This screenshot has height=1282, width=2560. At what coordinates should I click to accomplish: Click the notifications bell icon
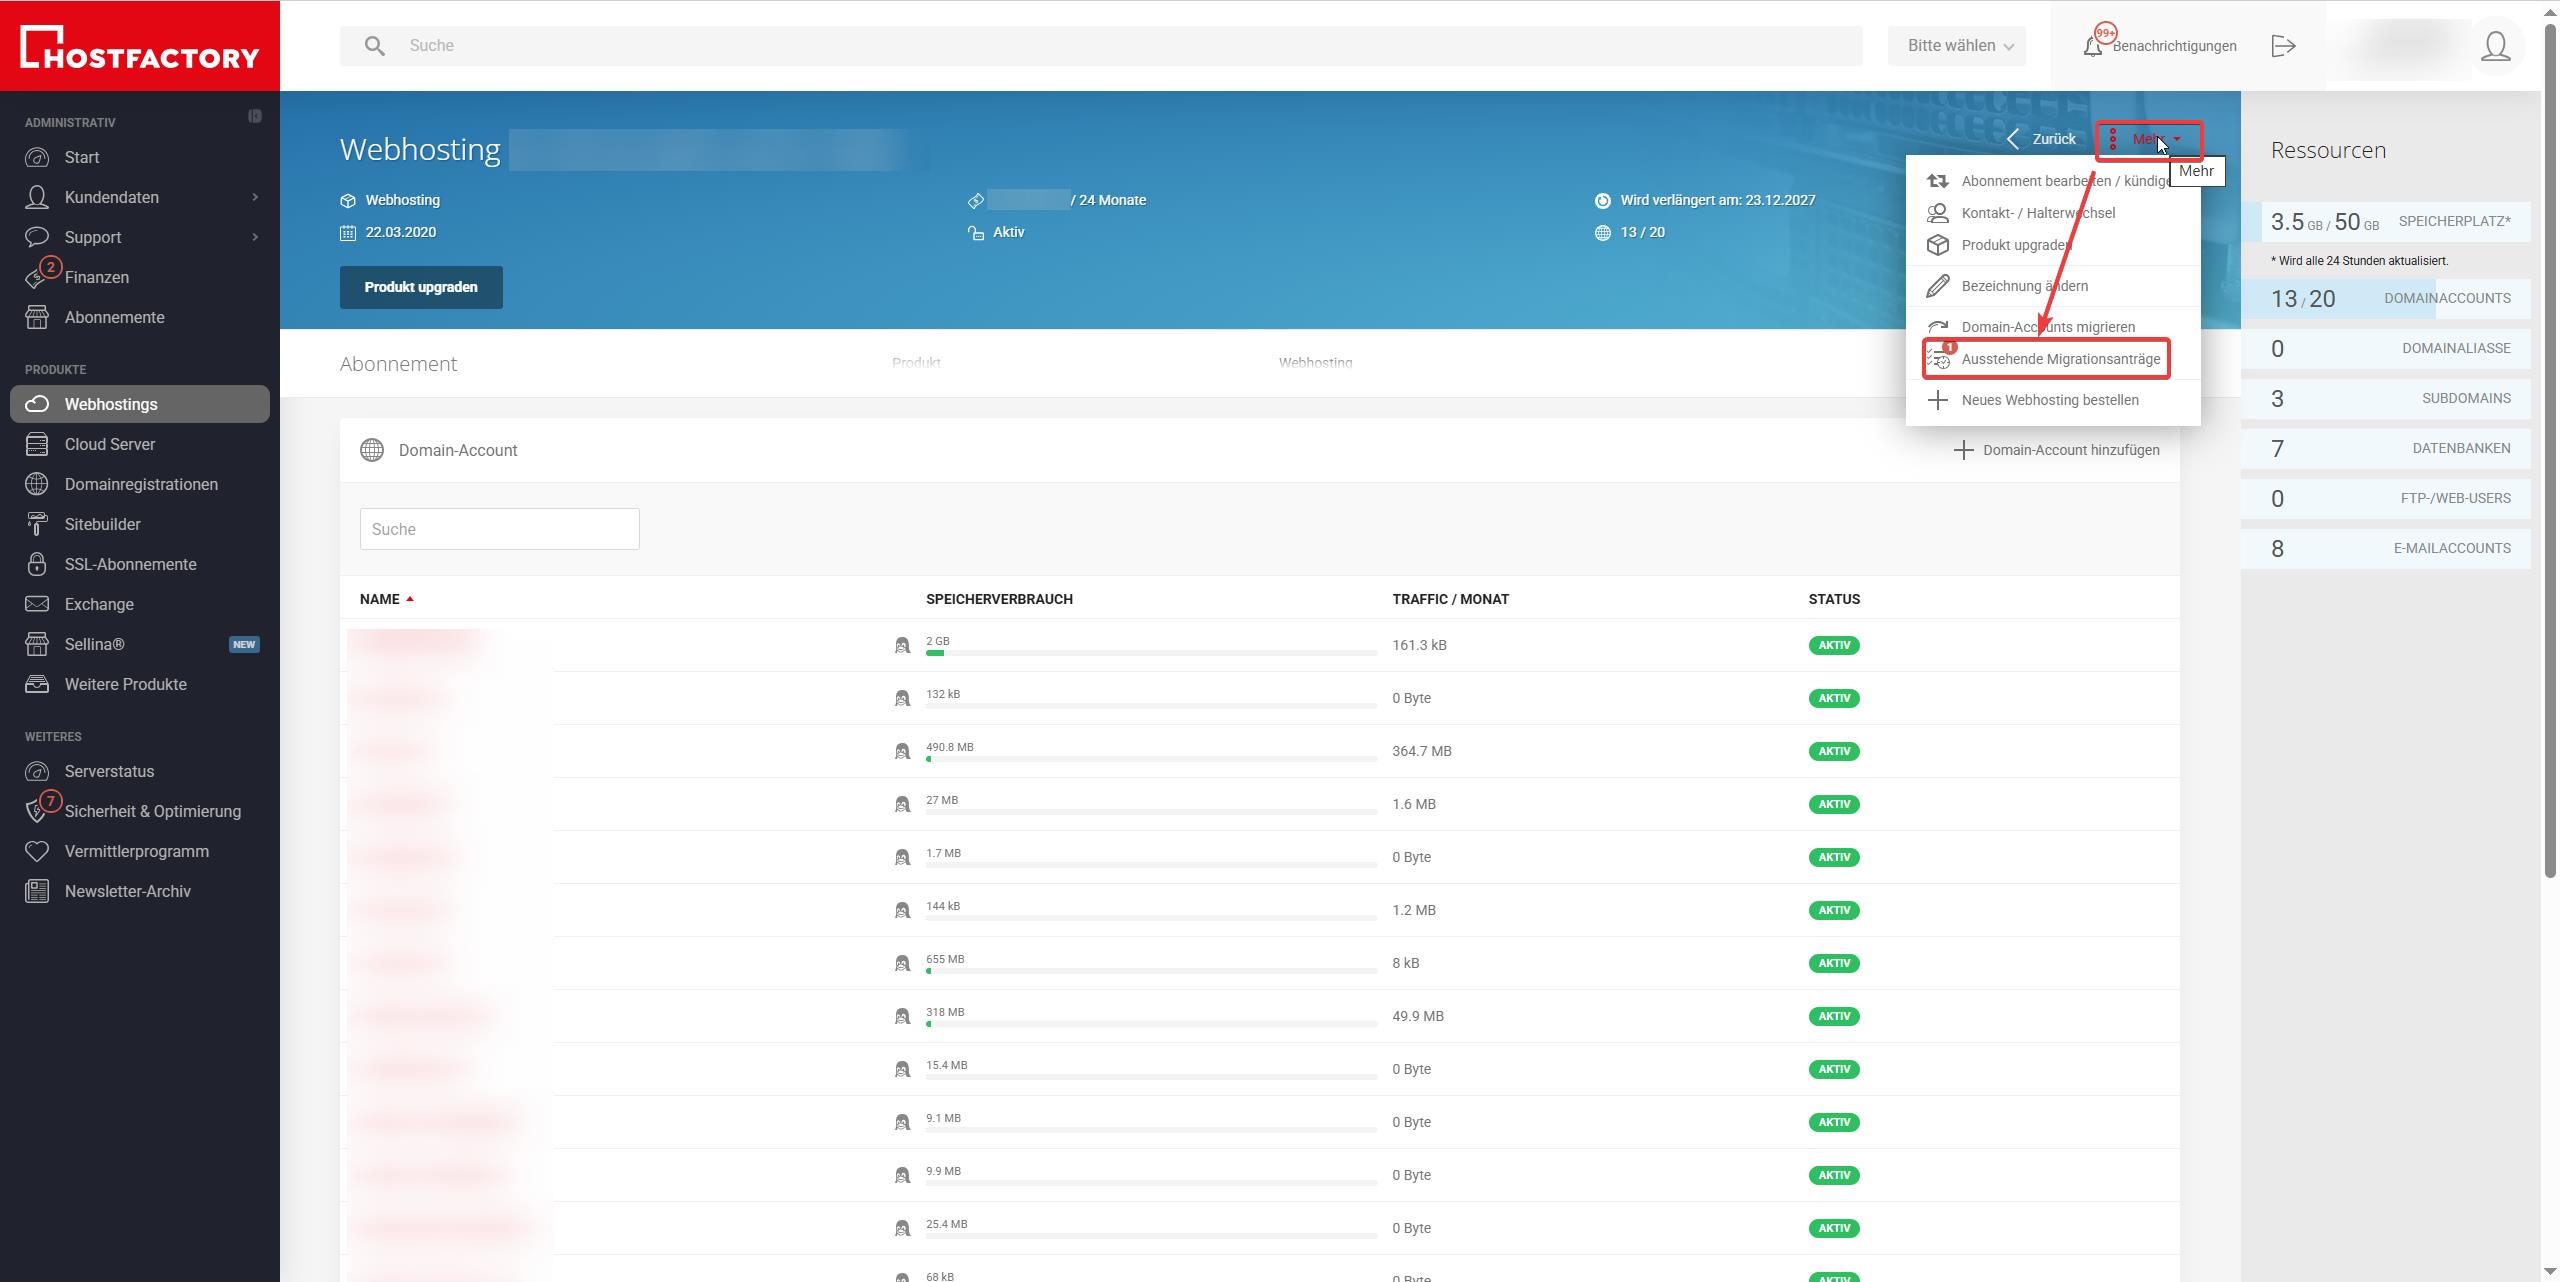click(2093, 46)
